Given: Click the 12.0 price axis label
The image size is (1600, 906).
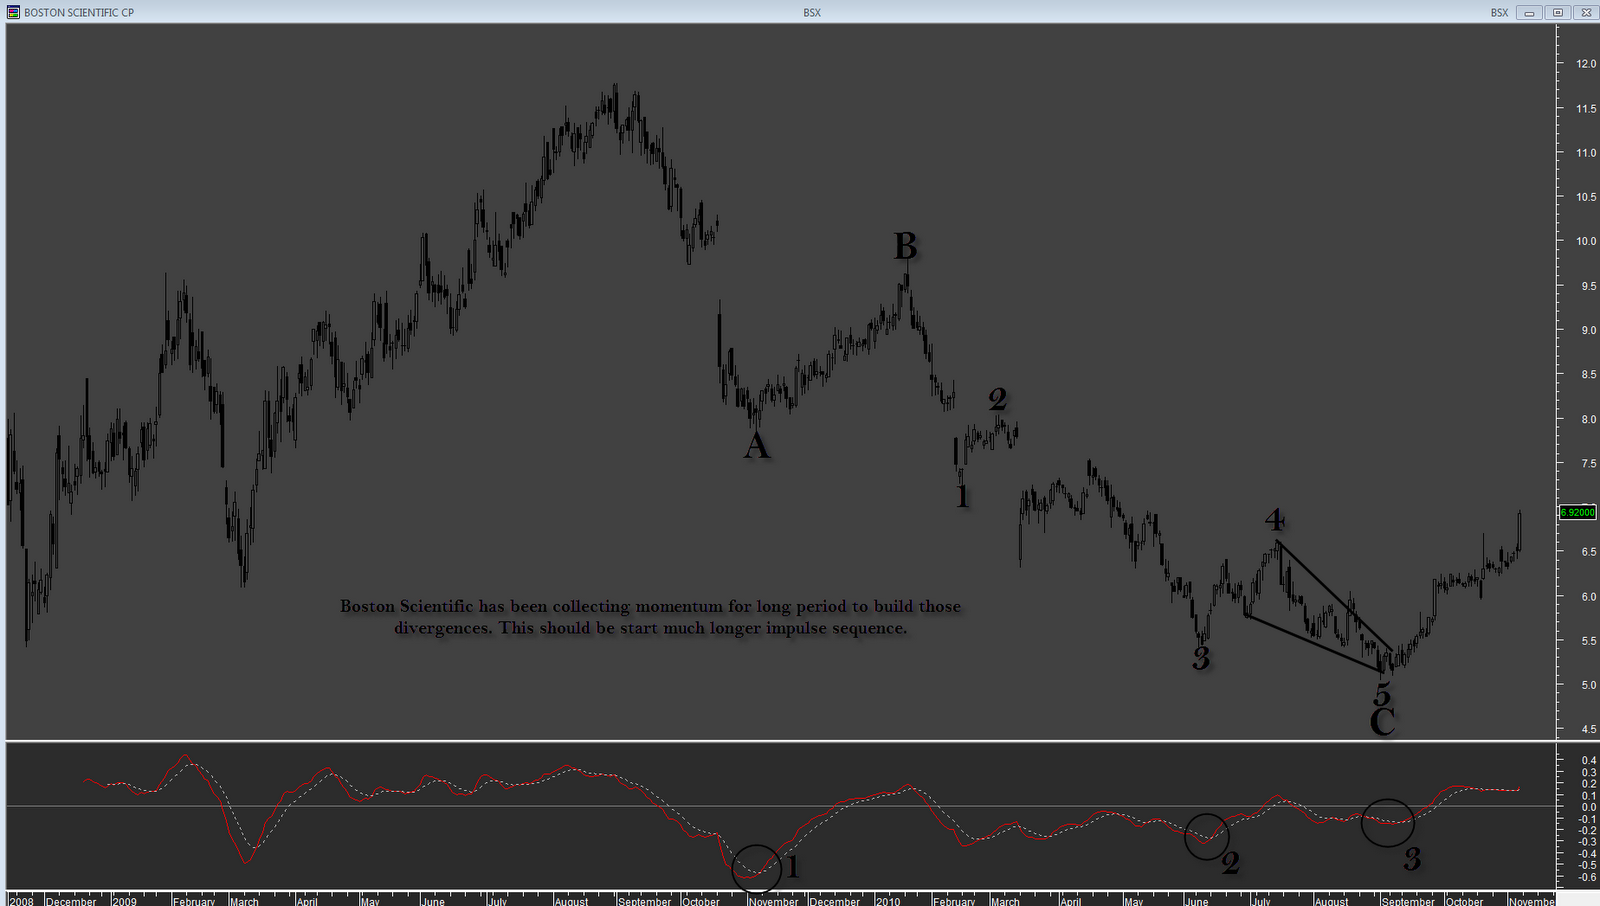Looking at the screenshot, I should click(1586, 64).
